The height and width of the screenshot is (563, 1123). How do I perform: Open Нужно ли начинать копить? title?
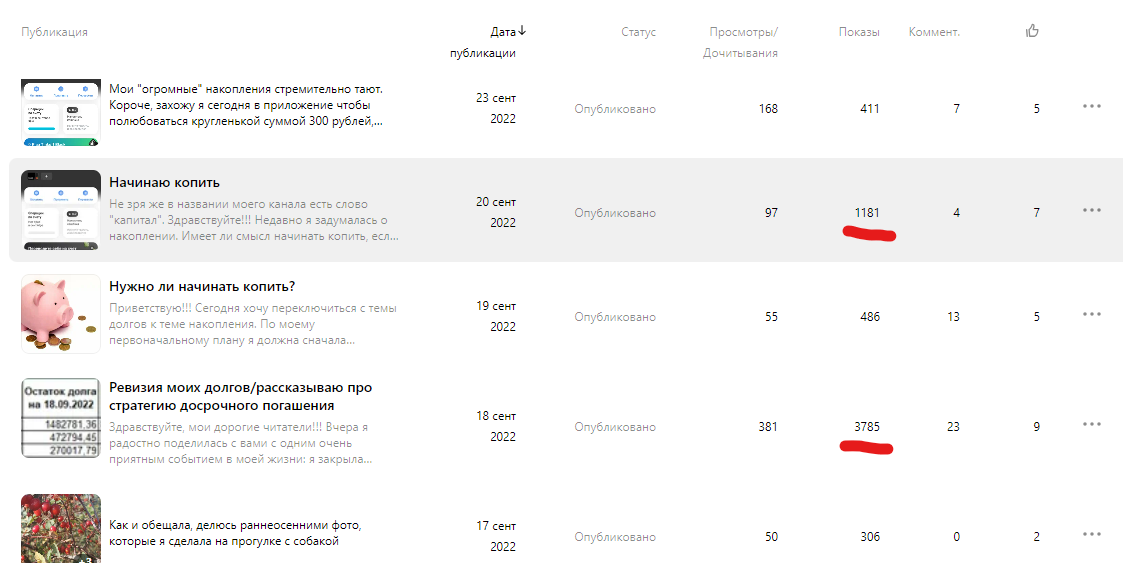coord(202,287)
